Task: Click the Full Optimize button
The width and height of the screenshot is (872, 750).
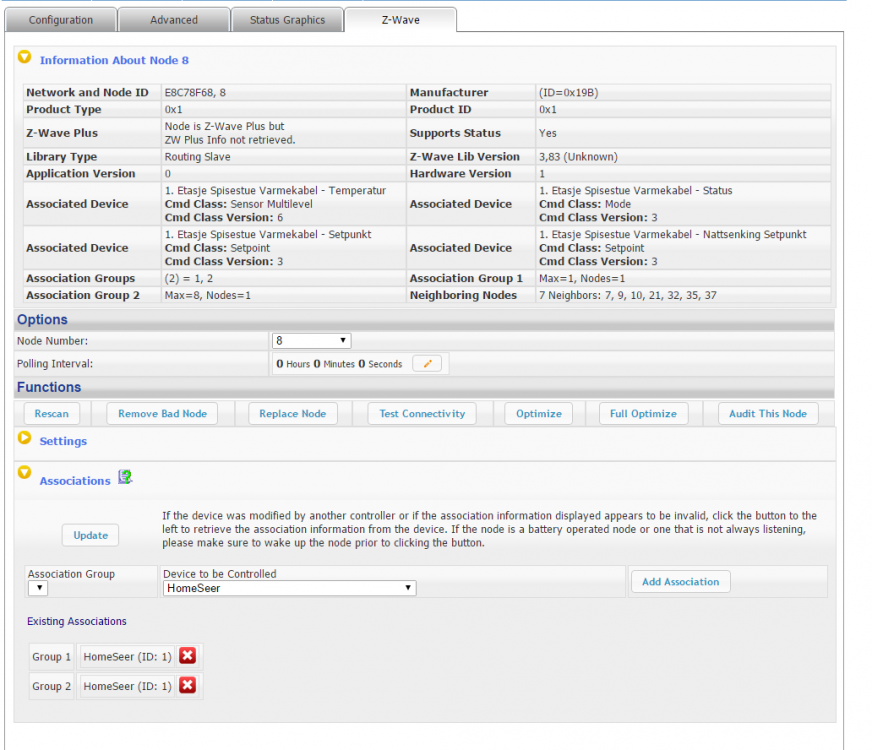Action: click(643, 414)
